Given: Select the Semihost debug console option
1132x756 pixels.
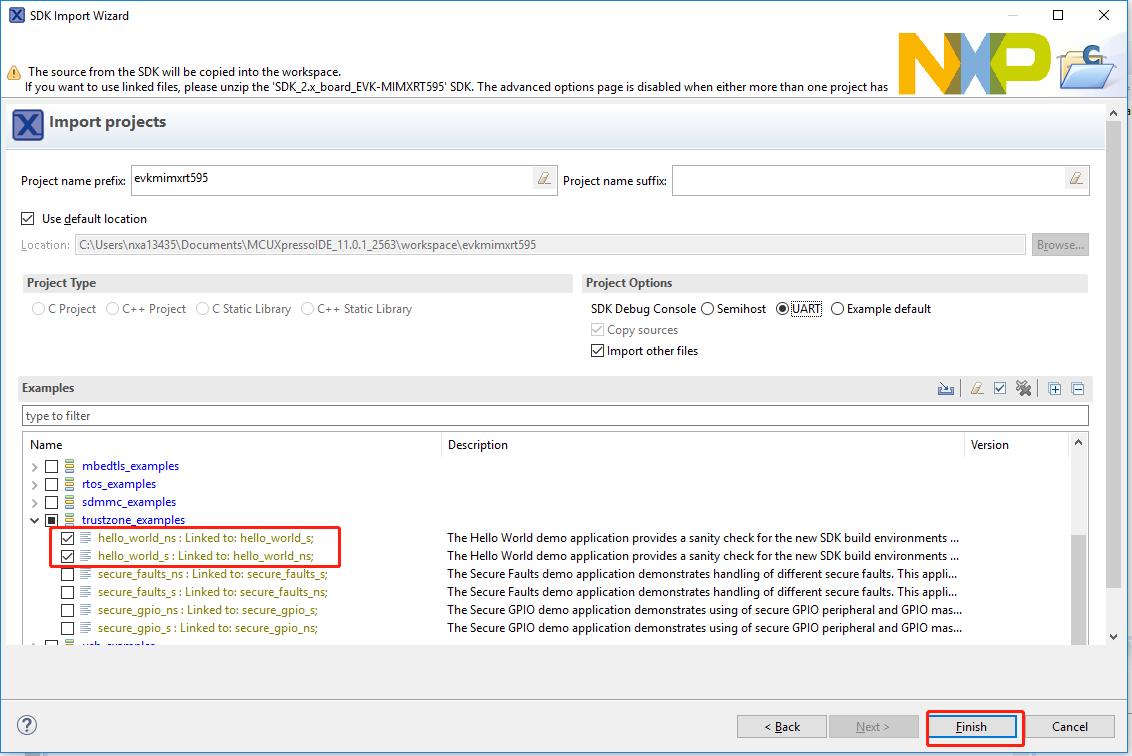Looking at the screenshot, I should tap(708, 309).
